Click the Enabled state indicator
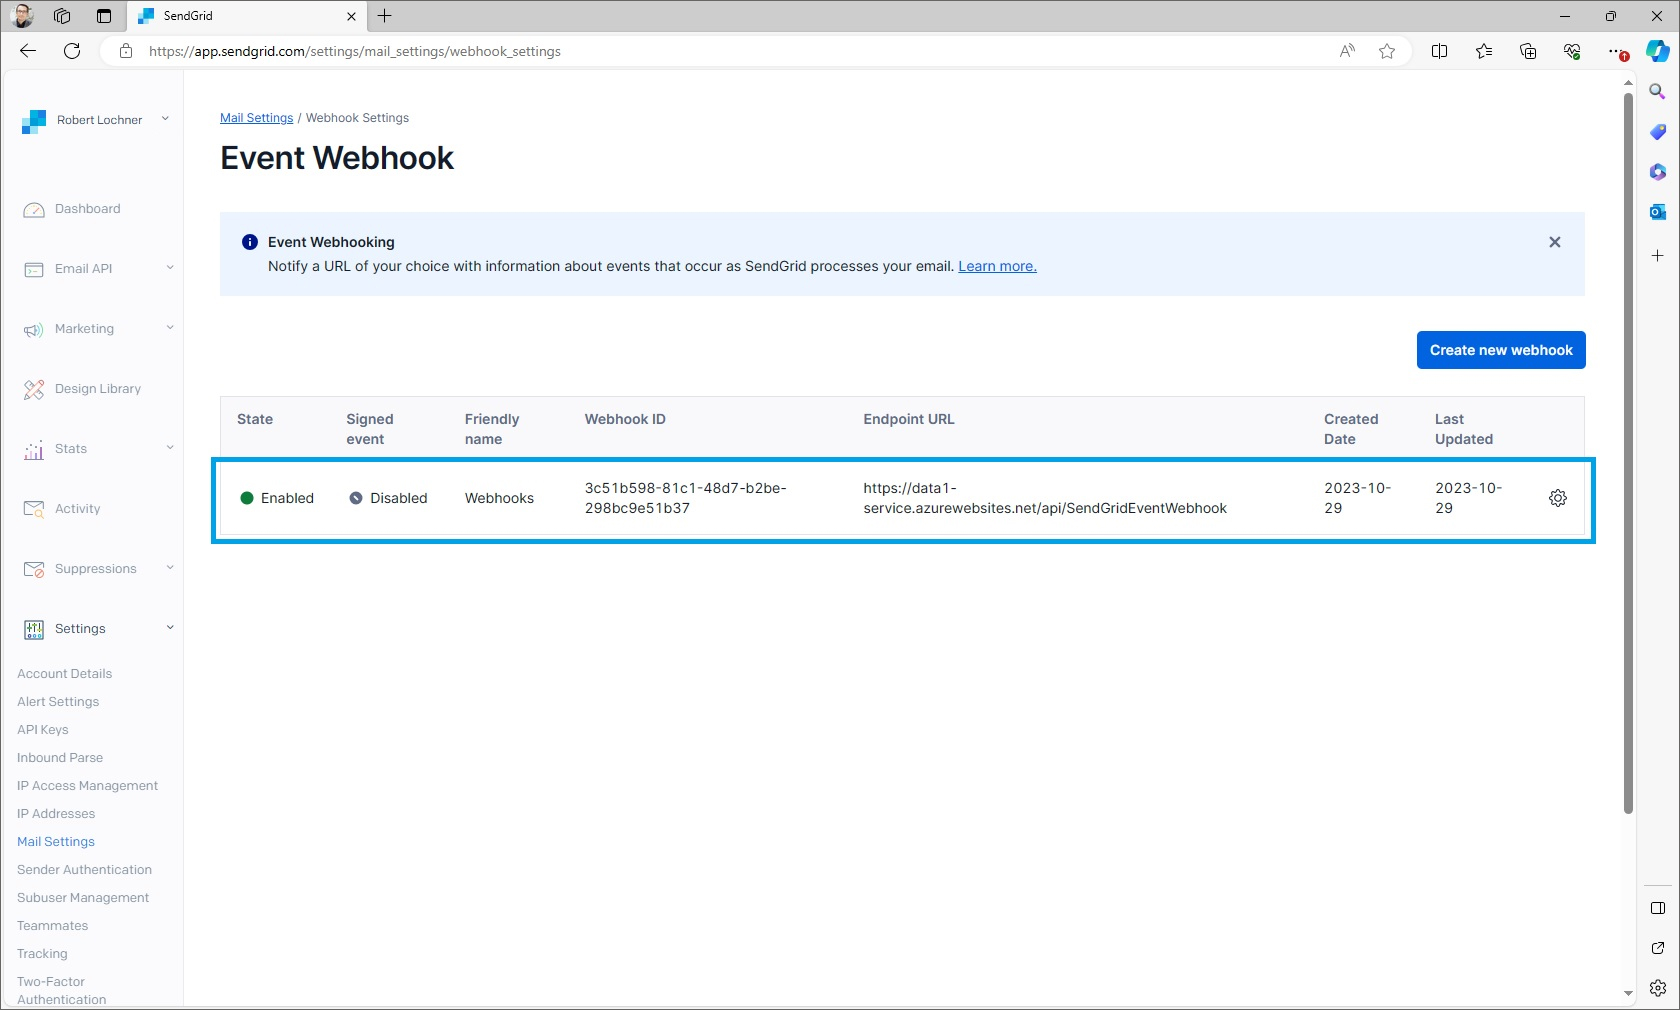1680x1010 pixels. coord(277,498)
